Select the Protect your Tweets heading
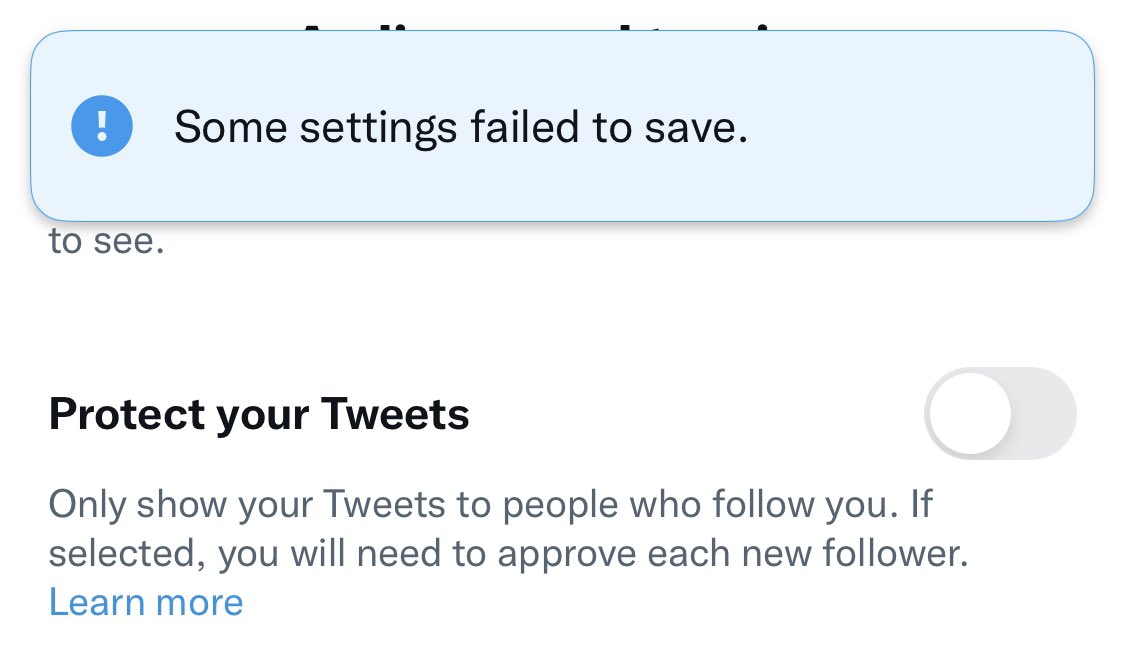The image size is (1125, 660). [259, 413]
